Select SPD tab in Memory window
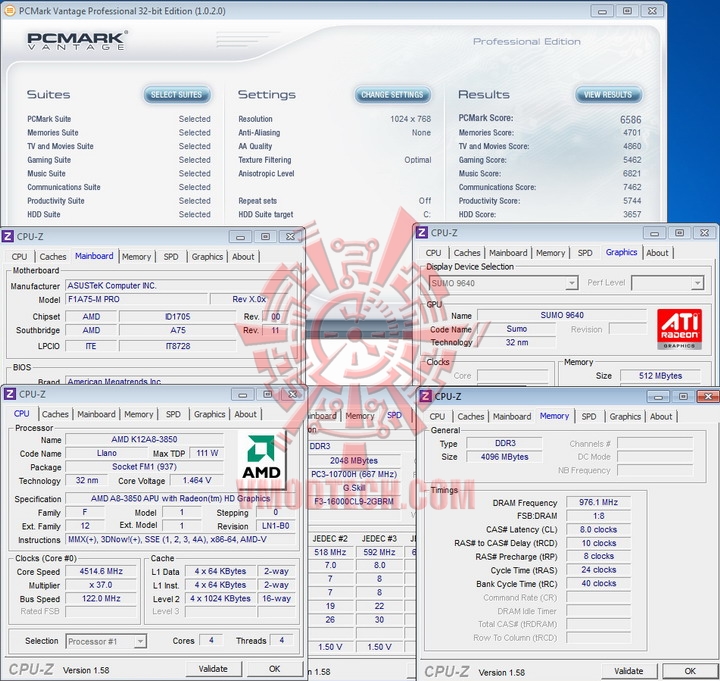Viewport: 720px width, 681px height. 589,416
